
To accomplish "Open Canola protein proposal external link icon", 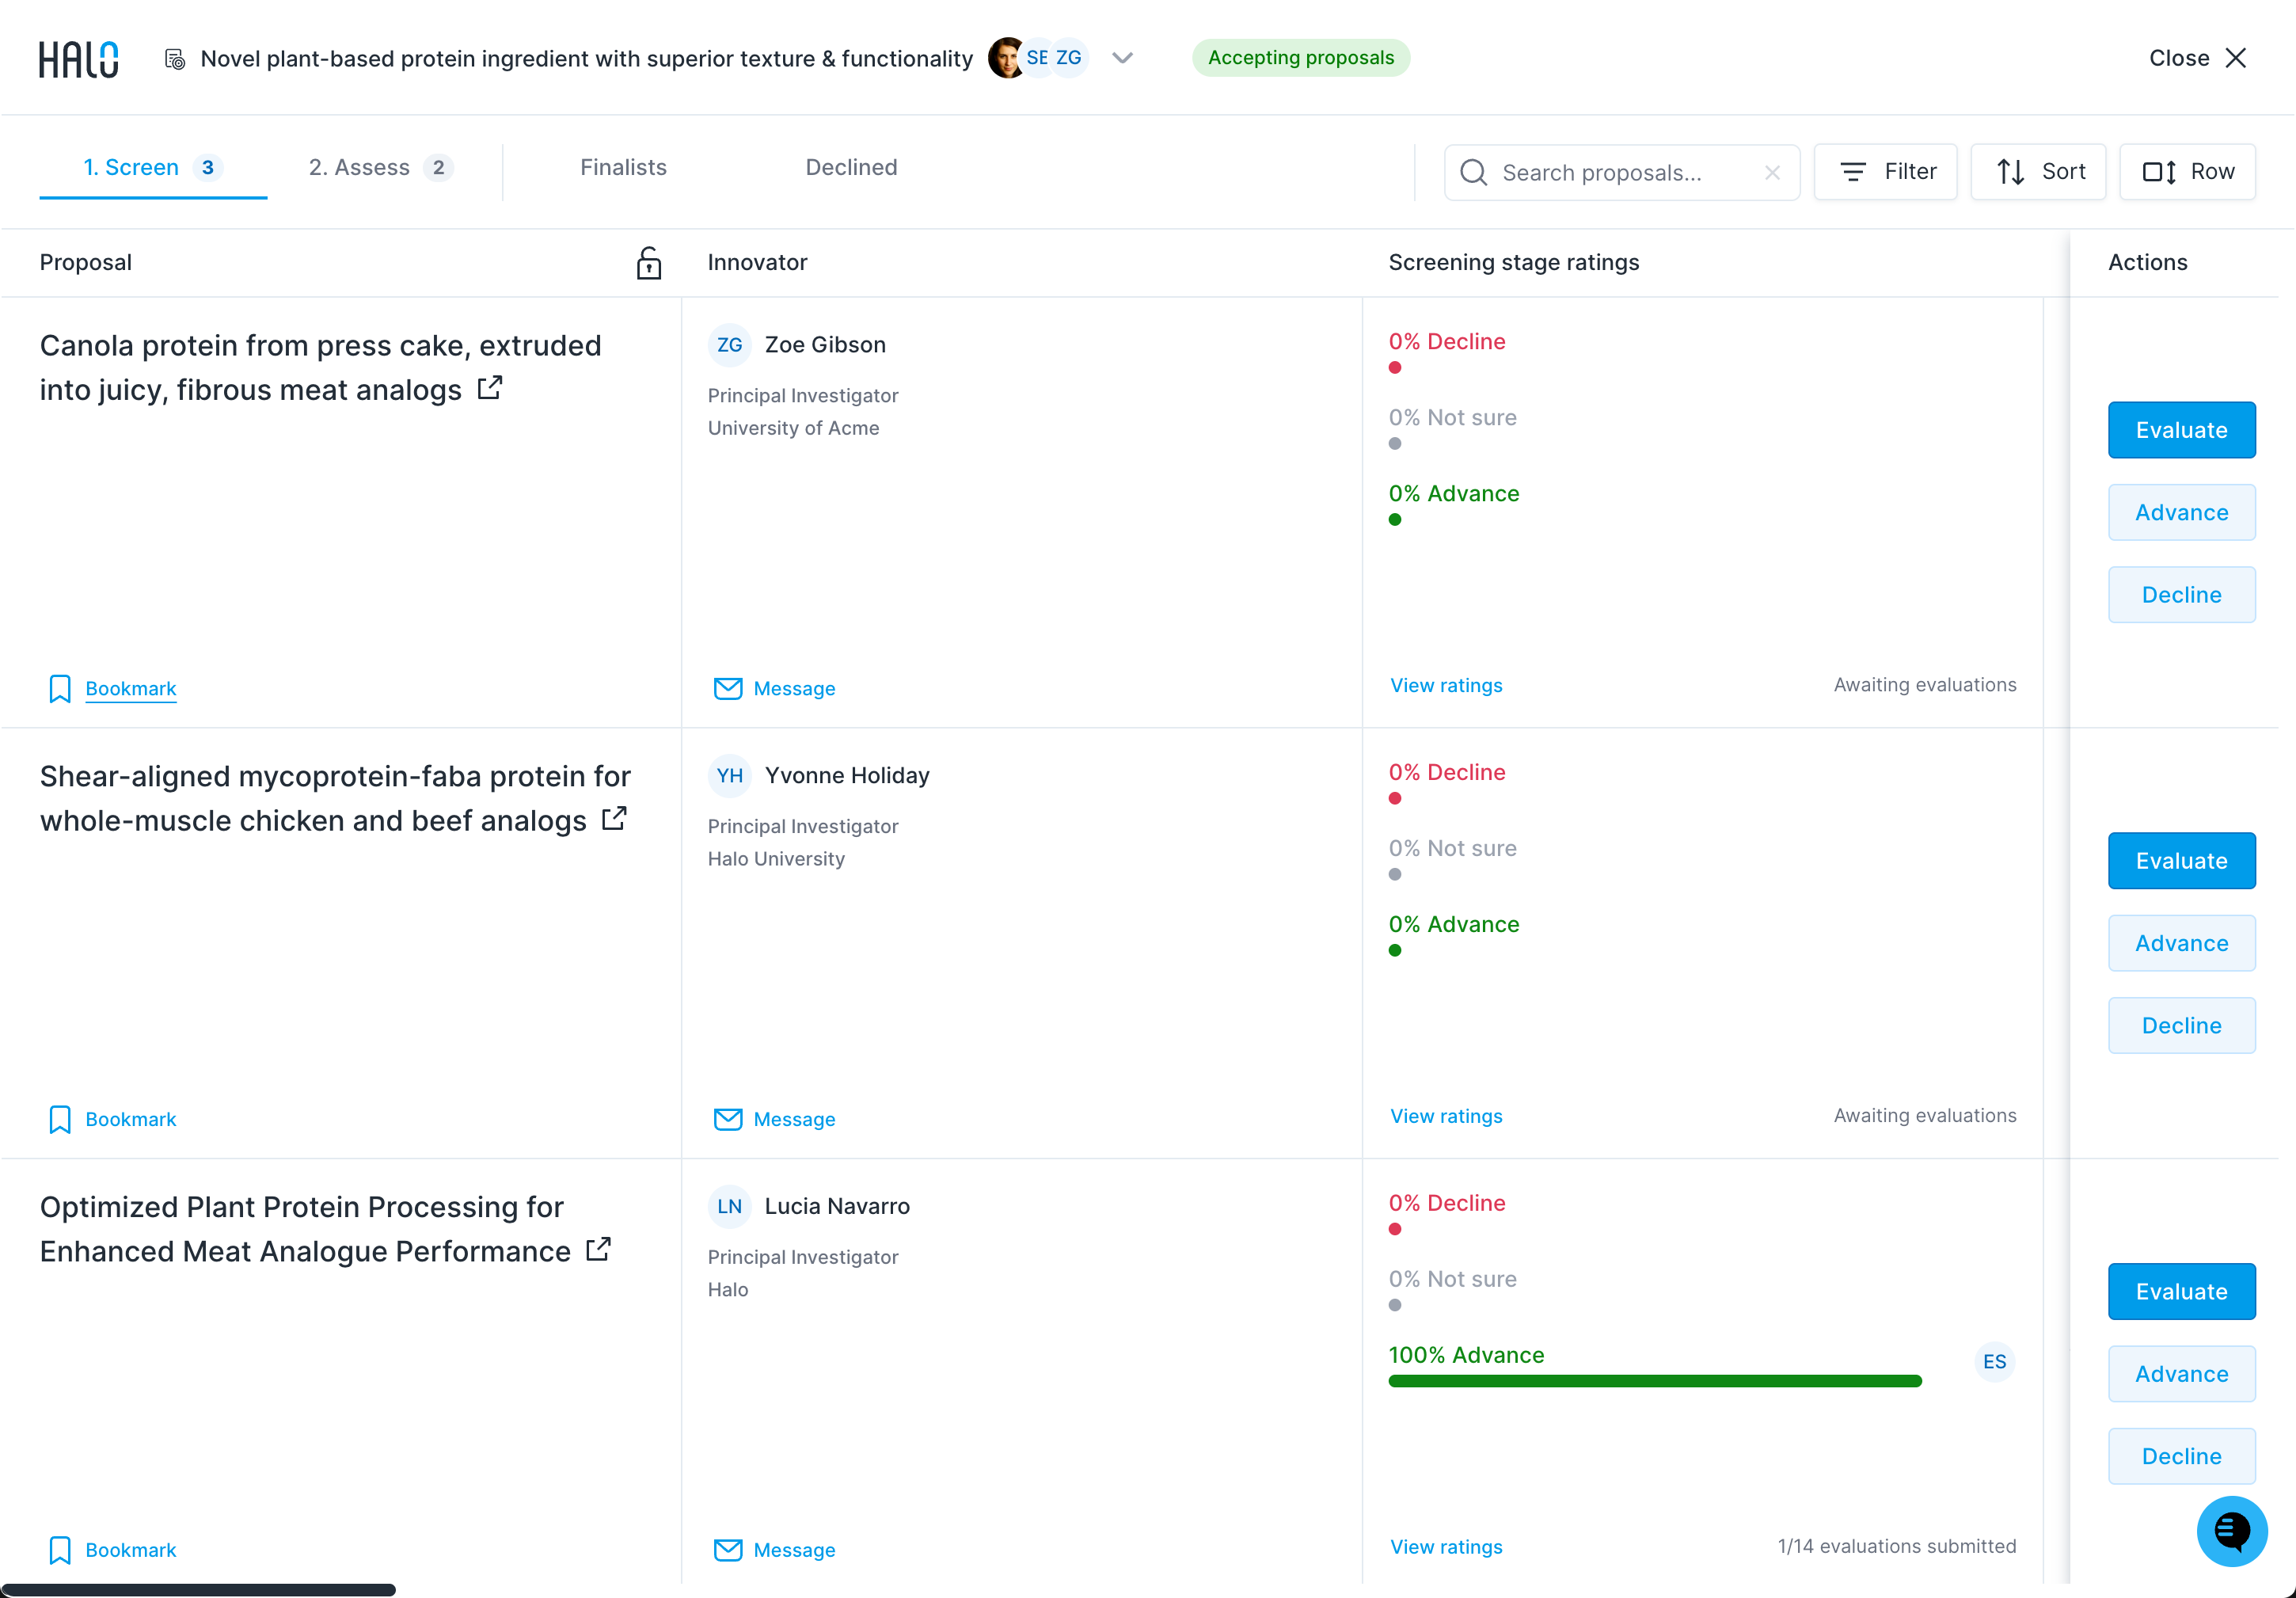I will (x=489, y=388).
